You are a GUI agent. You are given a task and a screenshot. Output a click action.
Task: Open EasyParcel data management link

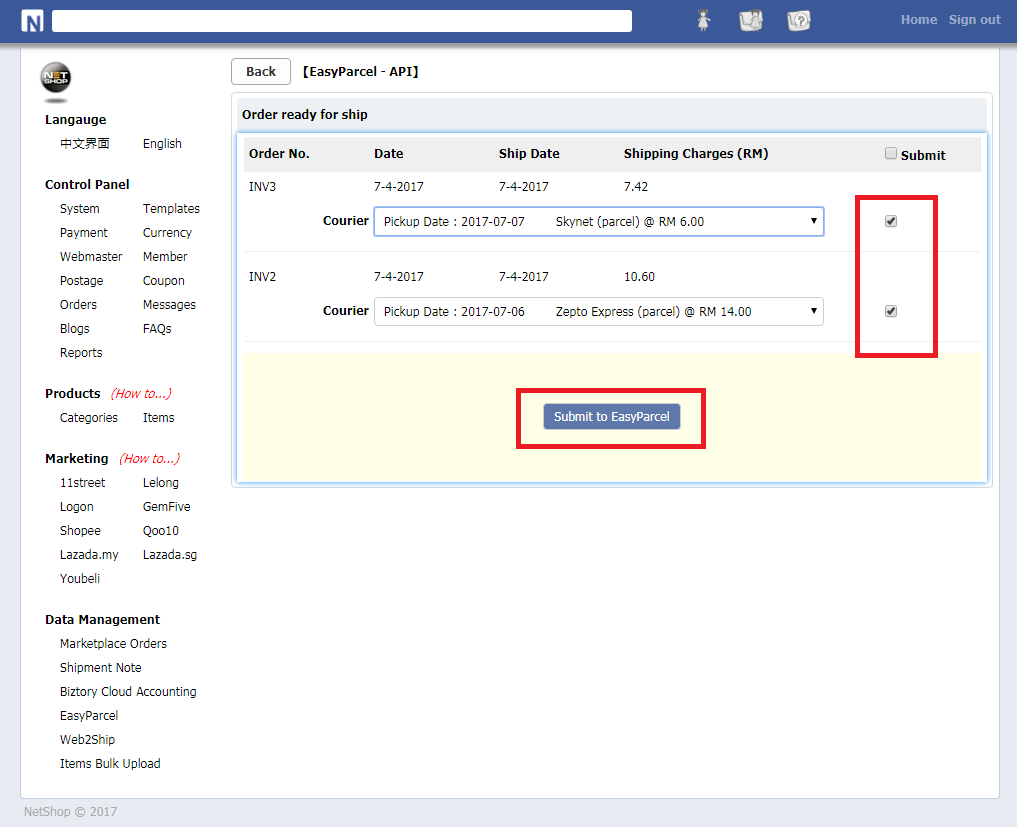pos(89,715)
